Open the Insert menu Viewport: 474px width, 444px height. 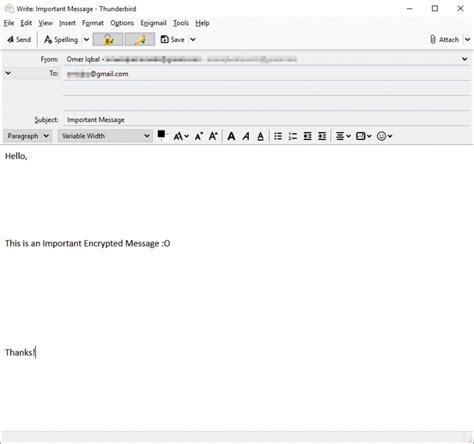[x=67, y=23]
